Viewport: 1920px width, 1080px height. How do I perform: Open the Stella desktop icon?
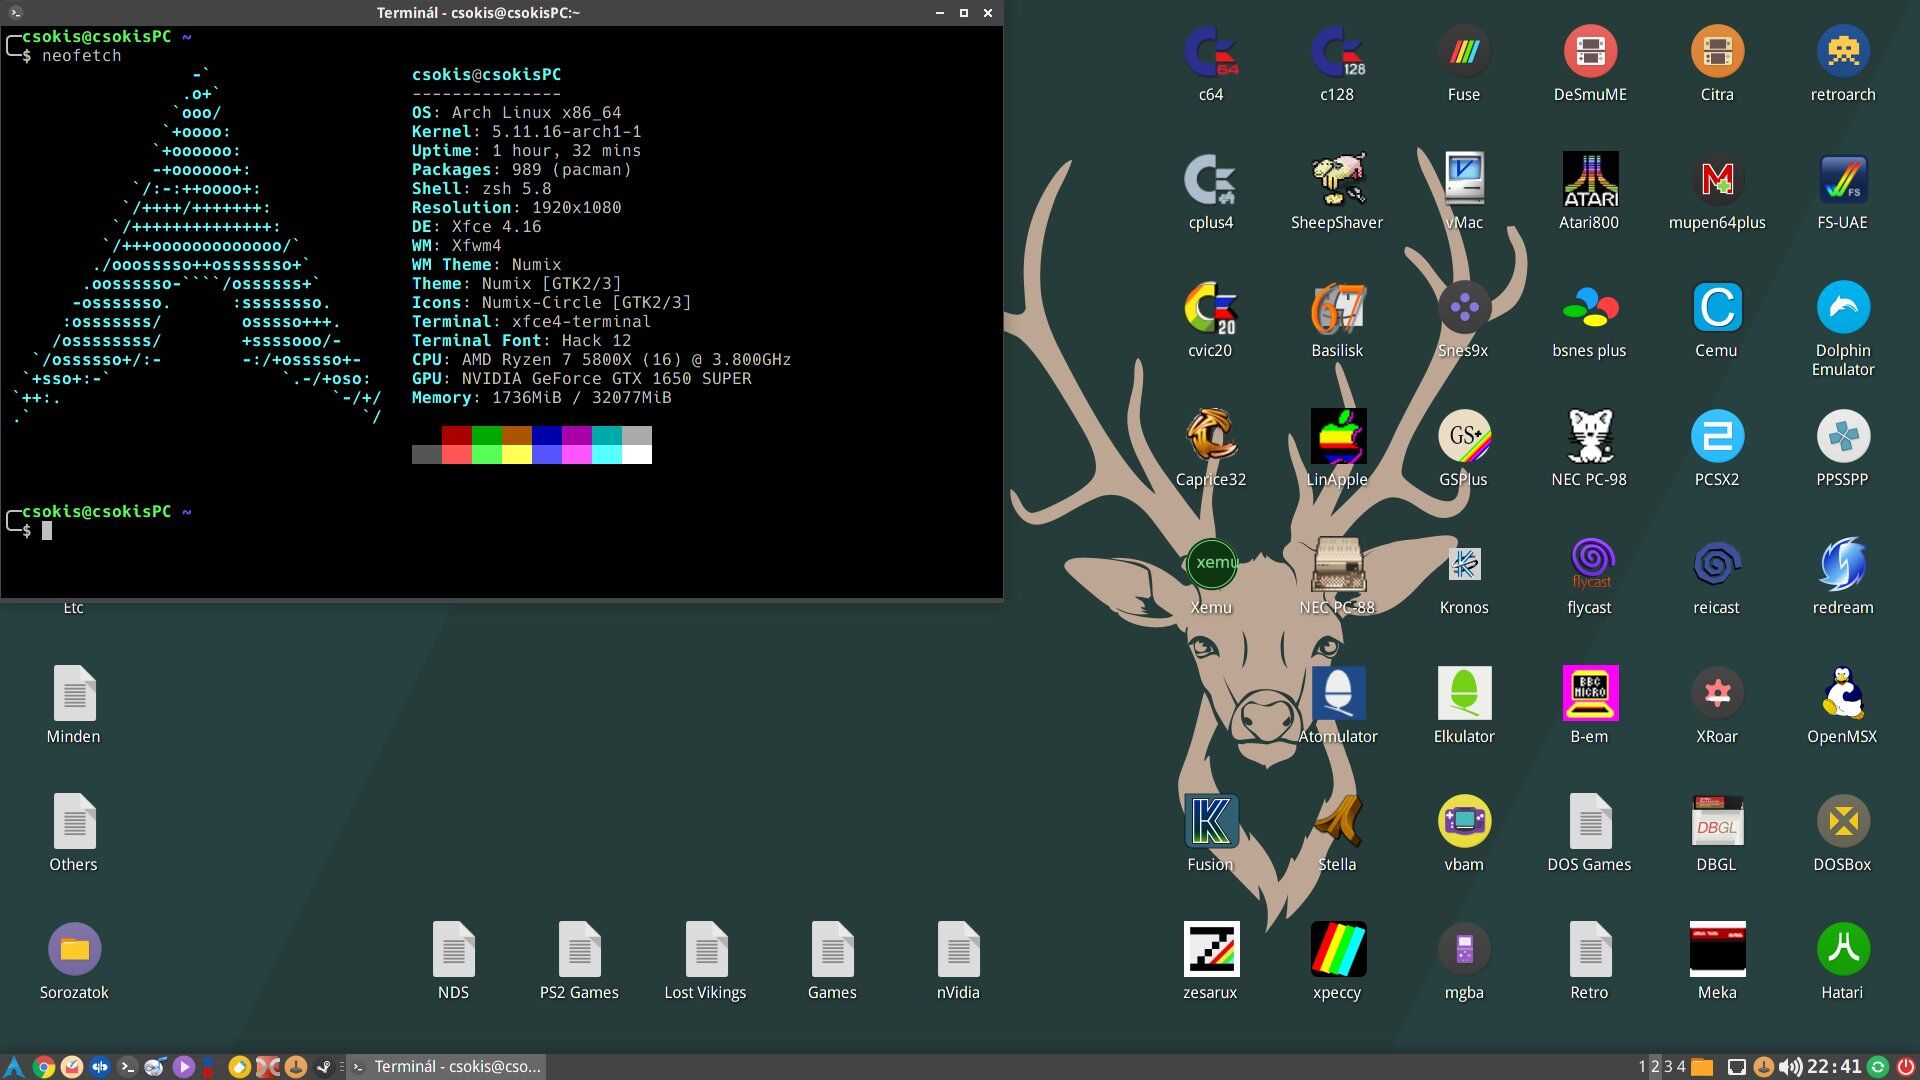click(x=1337, y=821)
